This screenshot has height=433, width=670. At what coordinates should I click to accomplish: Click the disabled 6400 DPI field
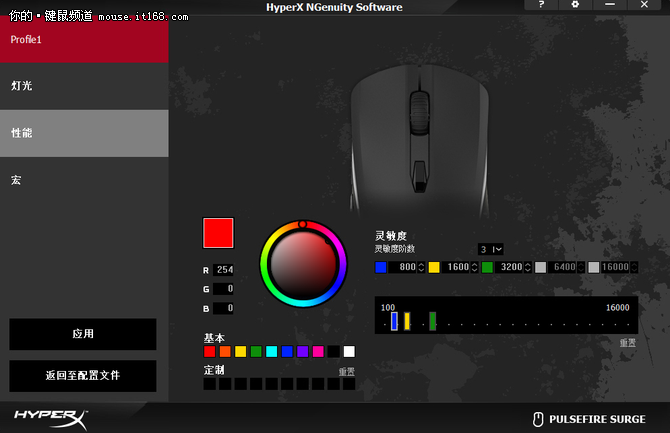pyautogui.click(x=563, y=267)
